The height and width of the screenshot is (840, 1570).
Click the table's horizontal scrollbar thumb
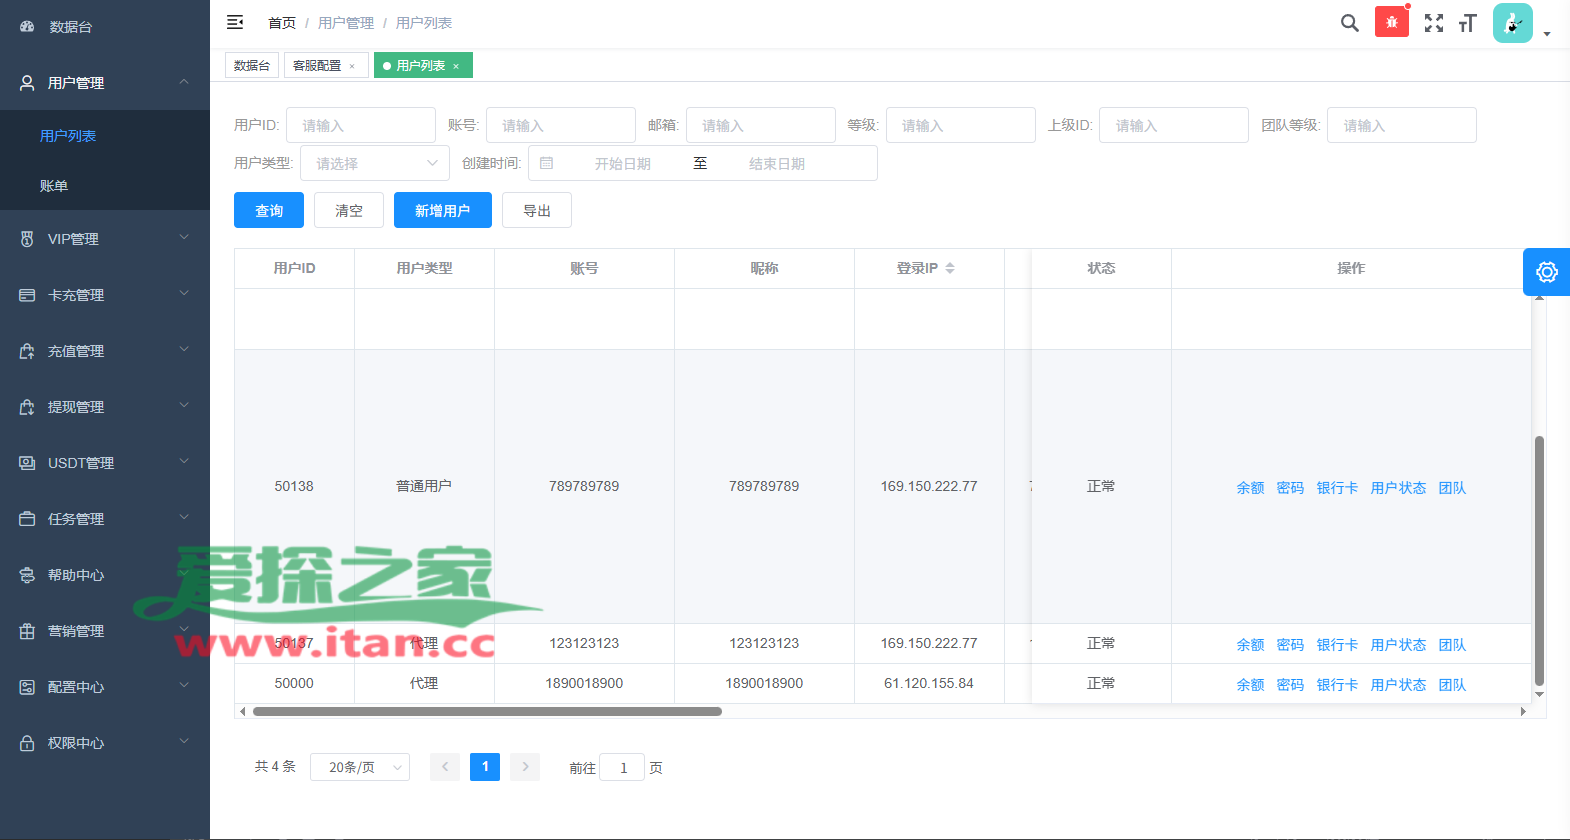click(487, 712)
